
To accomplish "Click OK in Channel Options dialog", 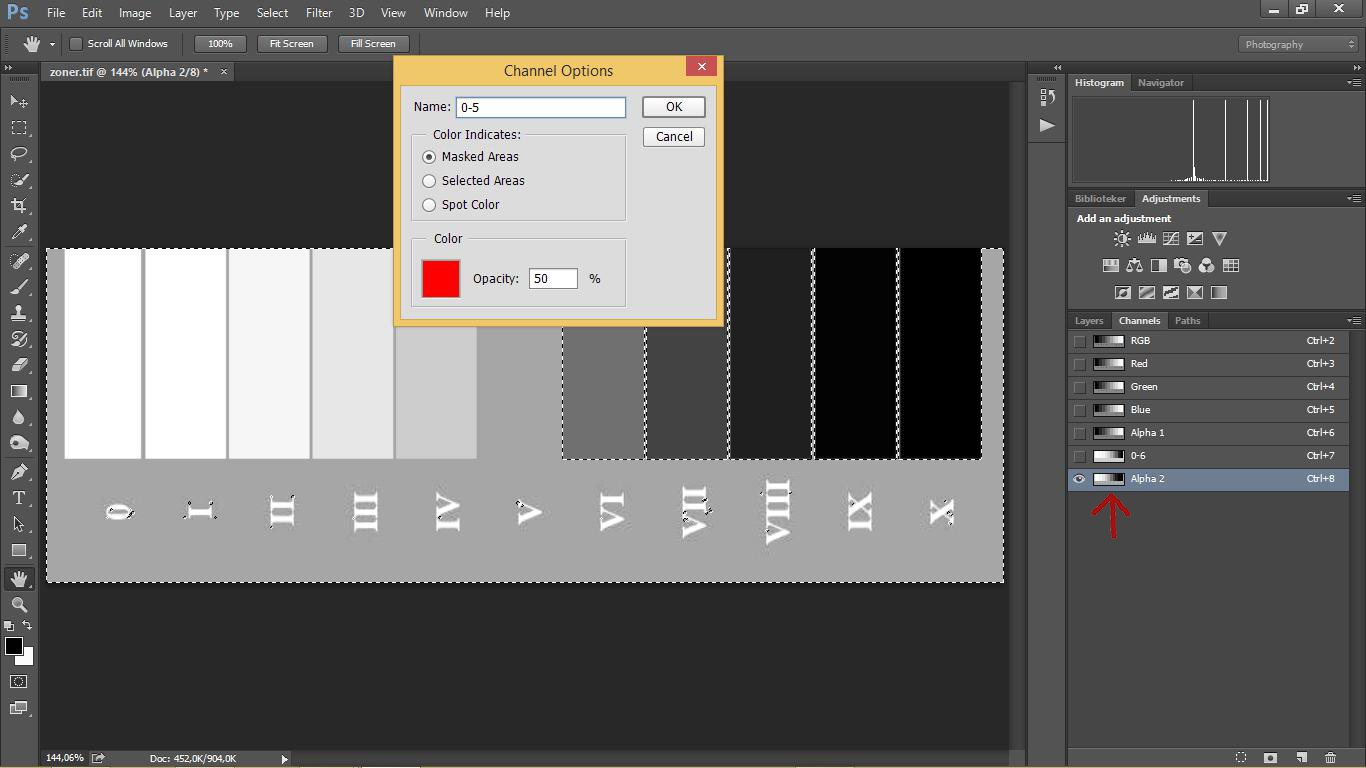I will (673, 107).
